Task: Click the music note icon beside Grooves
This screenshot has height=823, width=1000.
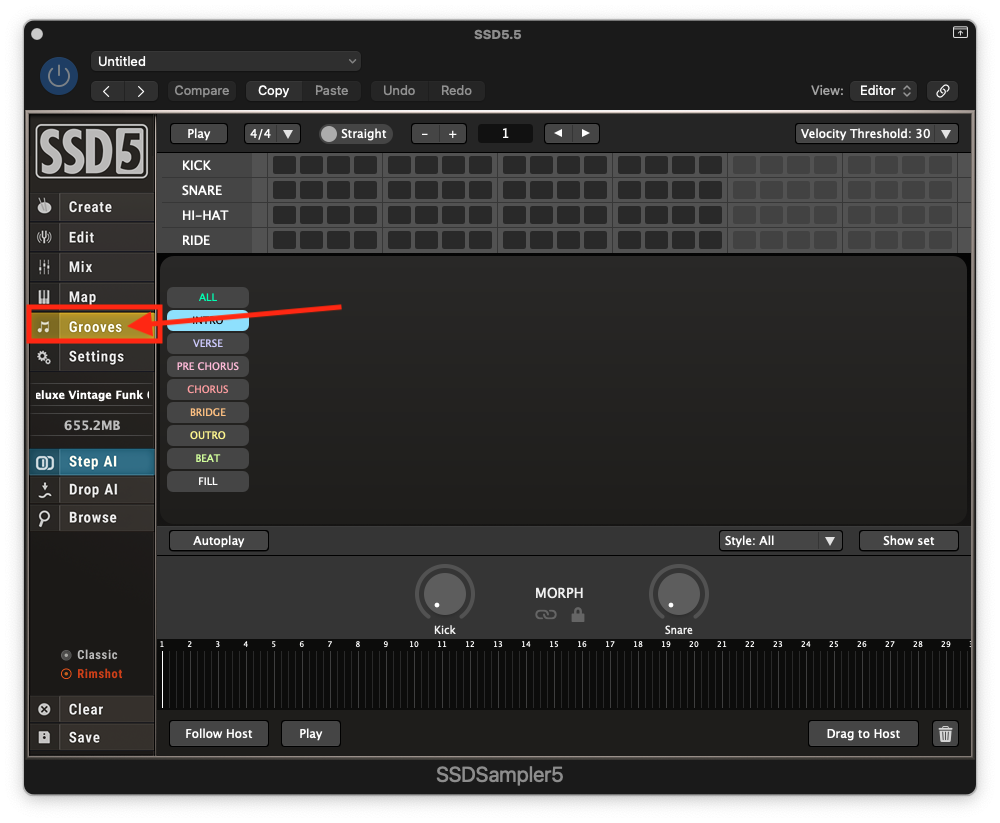Action: pos(44,327)
